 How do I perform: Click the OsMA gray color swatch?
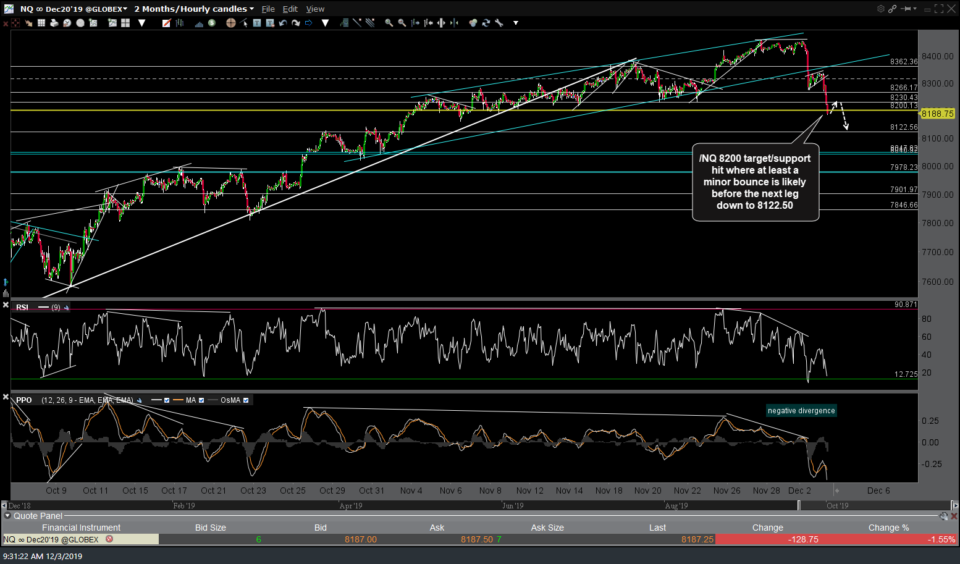(x=212, y=400)
